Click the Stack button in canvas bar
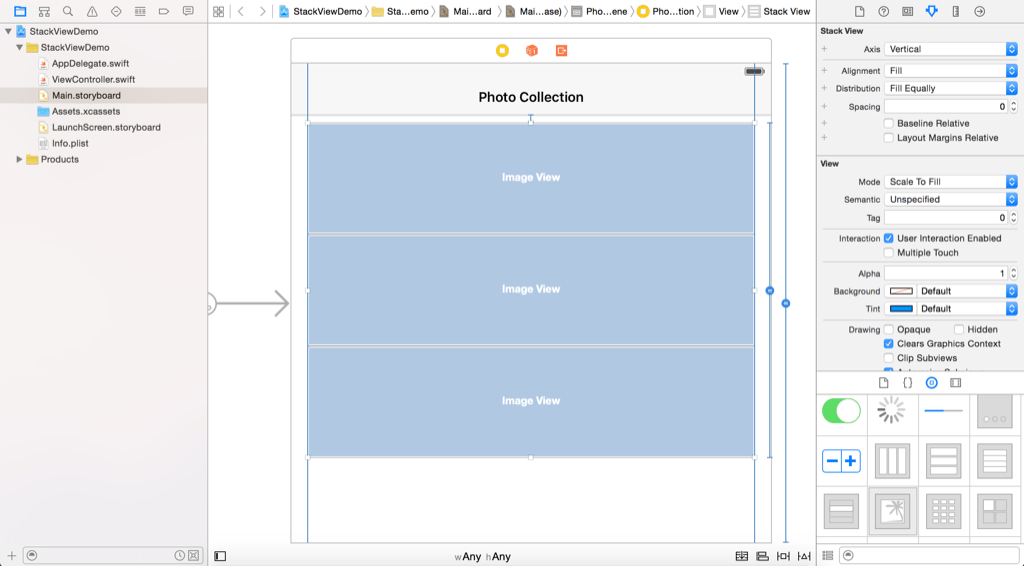 (x=741, y=556)
